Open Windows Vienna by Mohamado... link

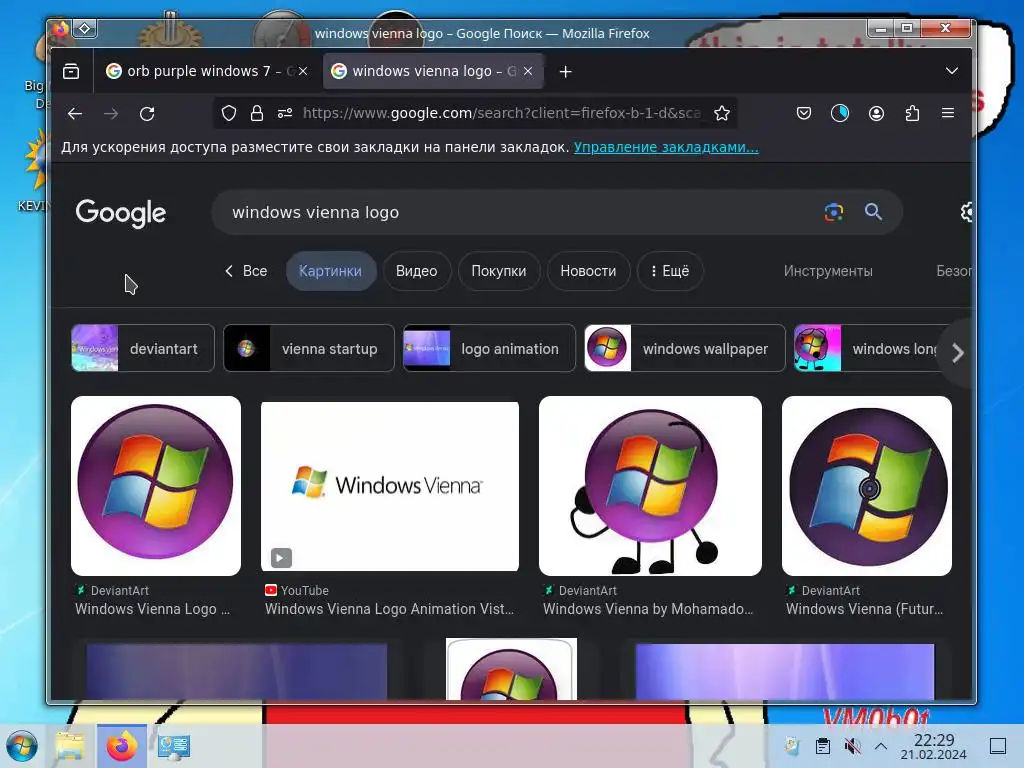coord(648,609)
